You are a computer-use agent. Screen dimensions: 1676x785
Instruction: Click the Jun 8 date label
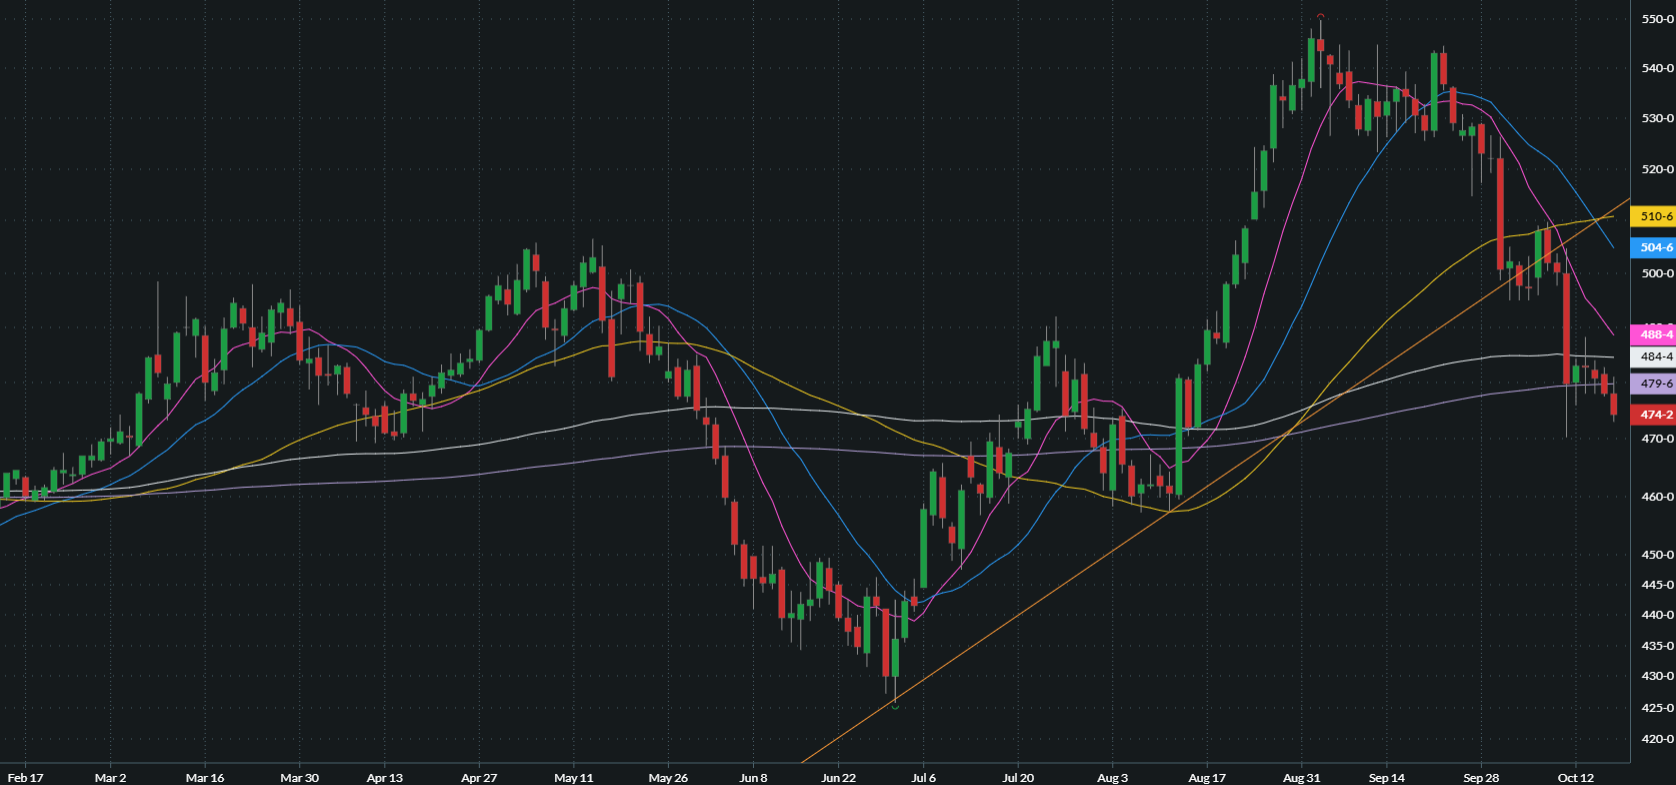point(753,778)
